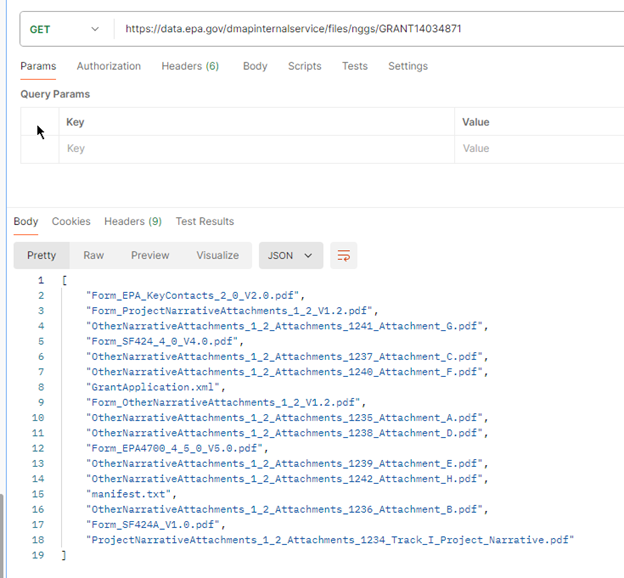Click the query param Key input
The image size is (624, 578).
pos(257,149)
